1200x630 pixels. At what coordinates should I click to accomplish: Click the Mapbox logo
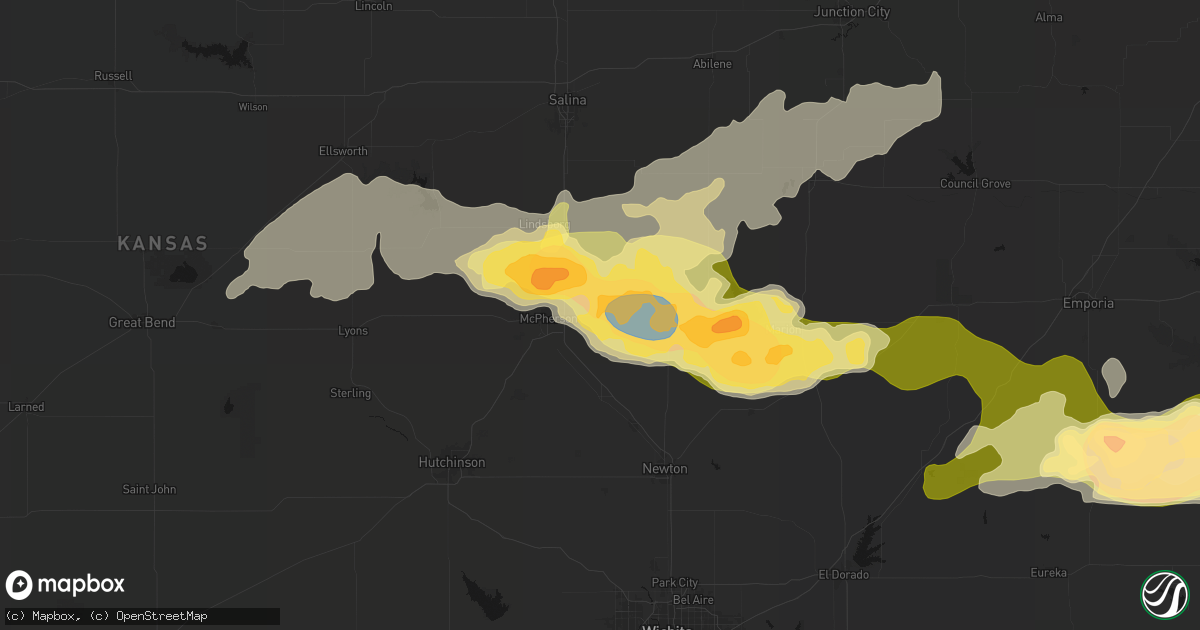(x=65, y=585)
